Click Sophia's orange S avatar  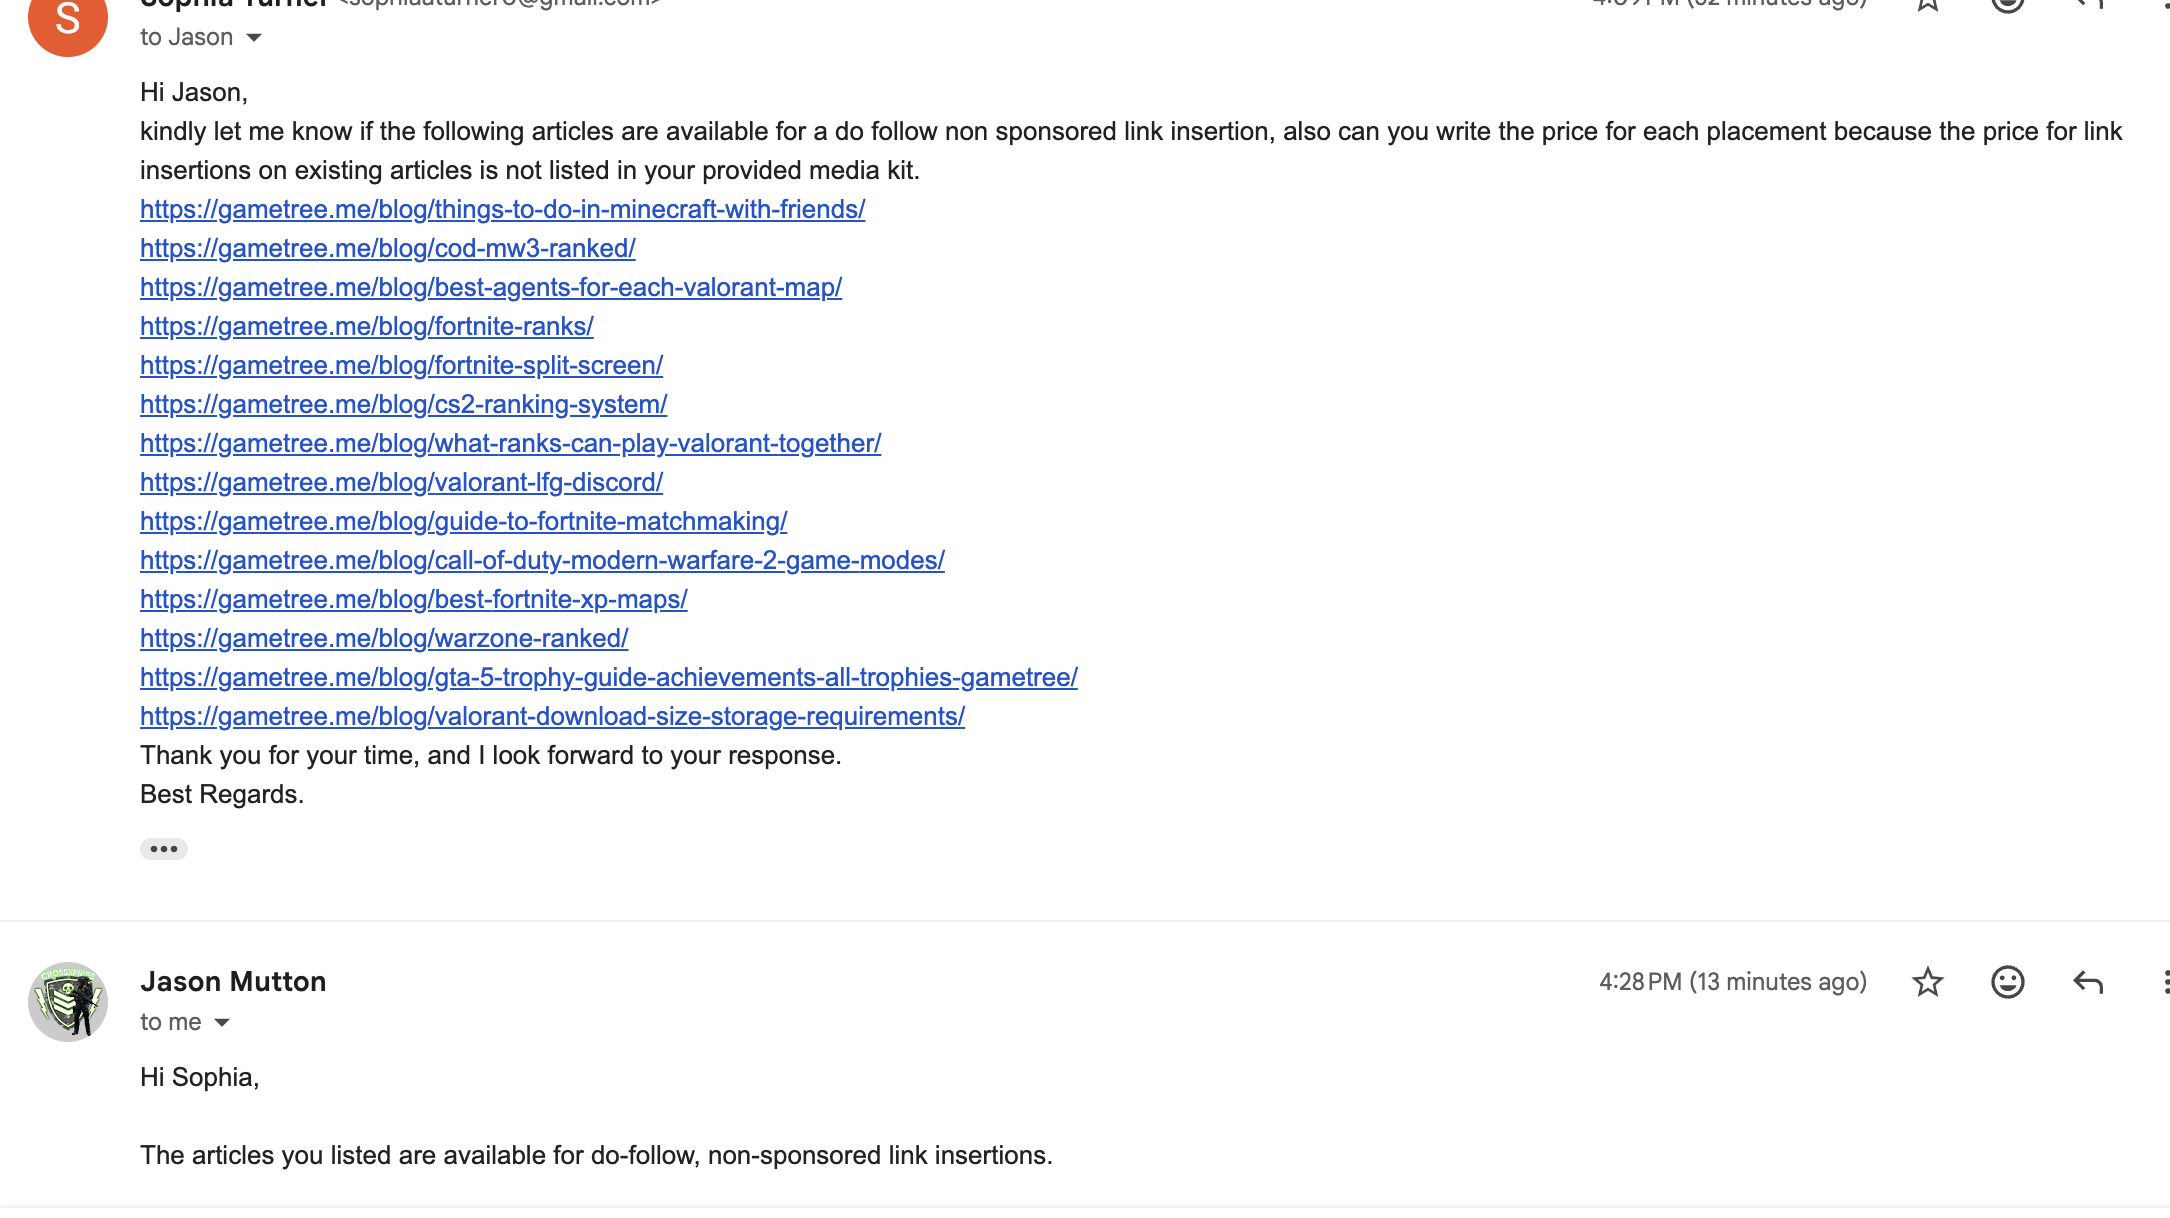point(68,18)
